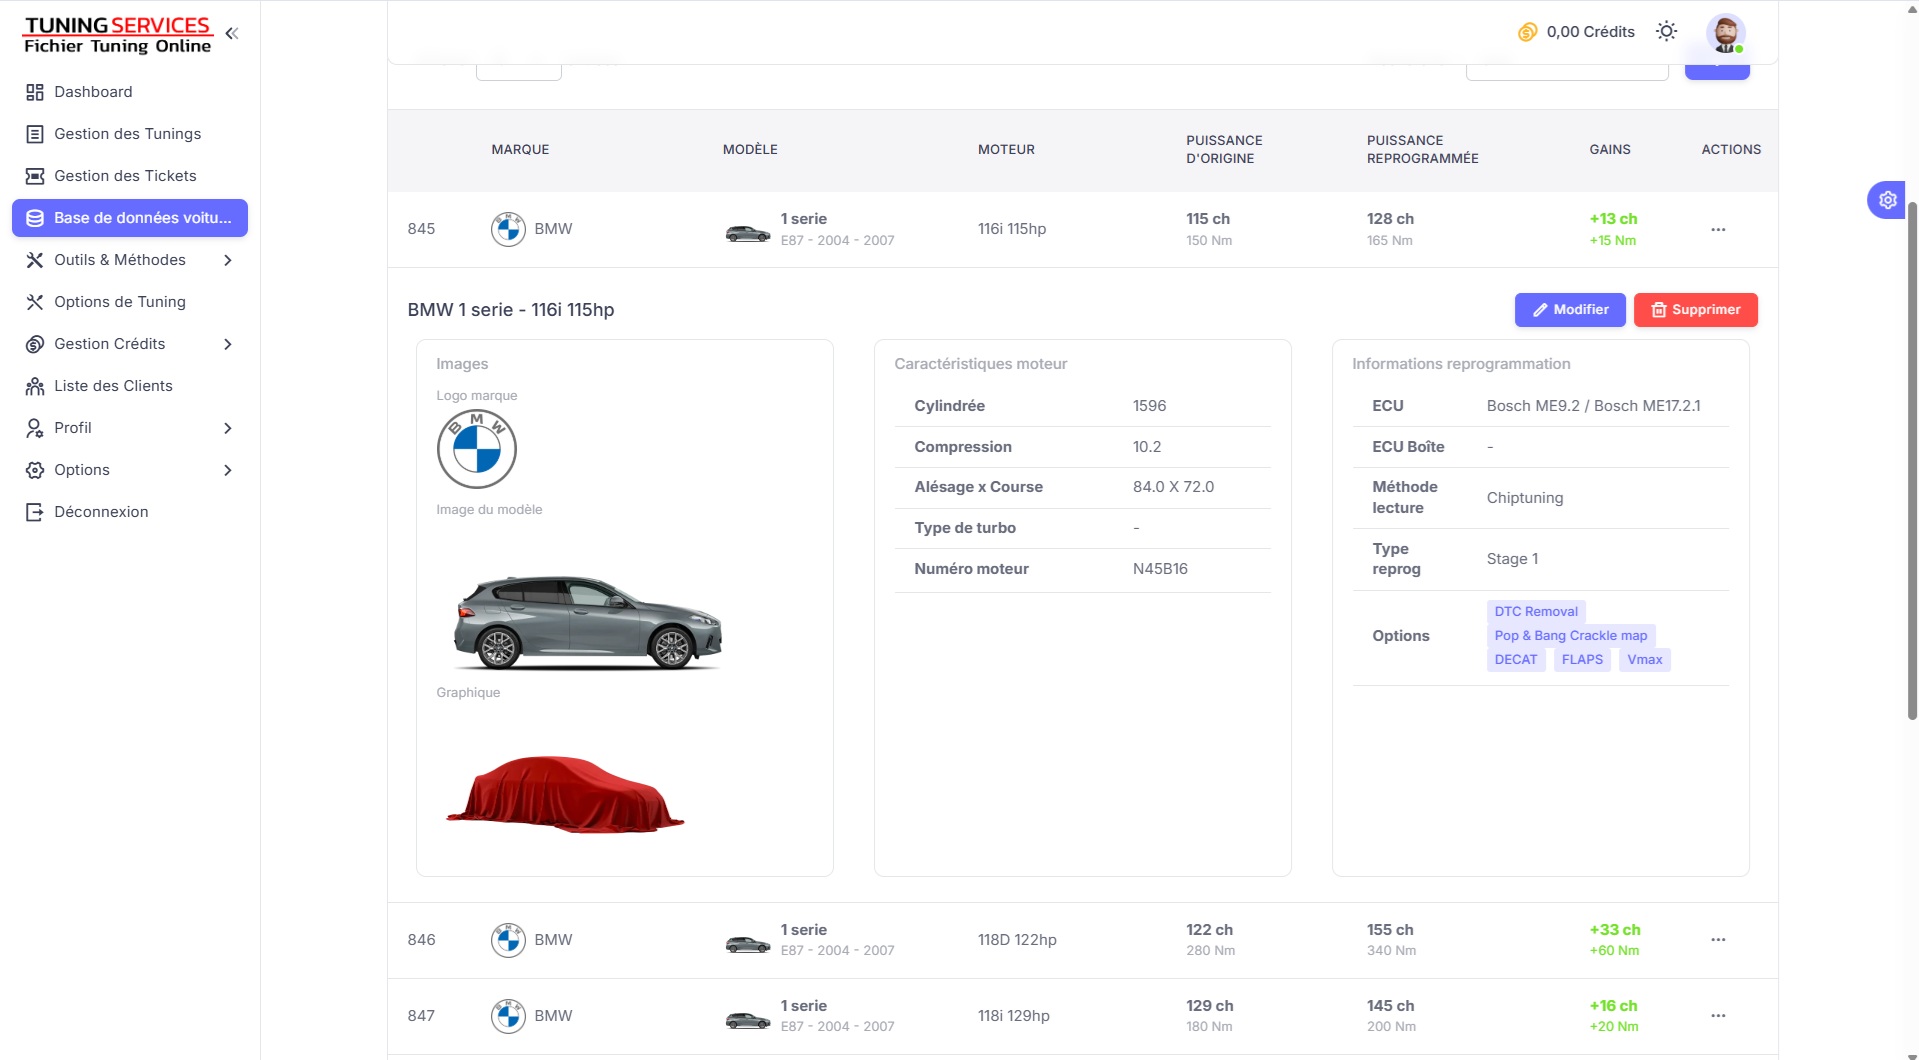Open the user avatar menu
This screenshot has width=1919, height=1060.
pos(1725,33)
